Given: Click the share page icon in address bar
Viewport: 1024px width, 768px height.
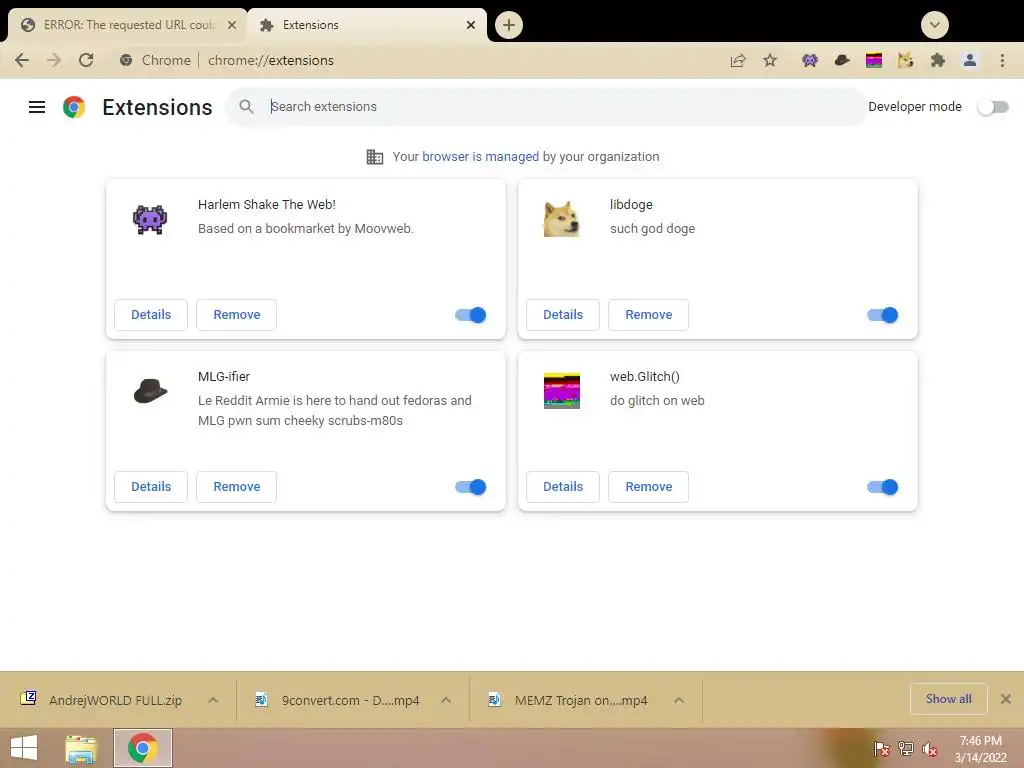Looking at the screenshot, I should [738, 61].
